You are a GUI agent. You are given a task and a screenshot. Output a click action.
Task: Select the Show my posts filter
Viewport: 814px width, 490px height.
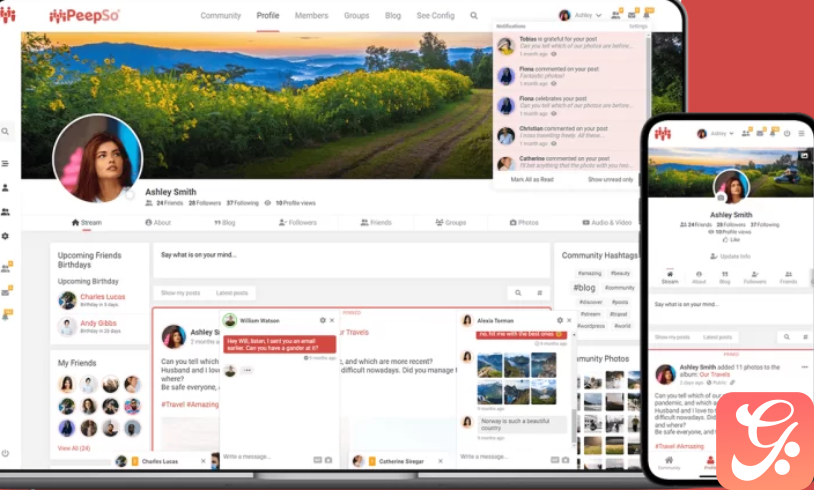pos(180,293)
